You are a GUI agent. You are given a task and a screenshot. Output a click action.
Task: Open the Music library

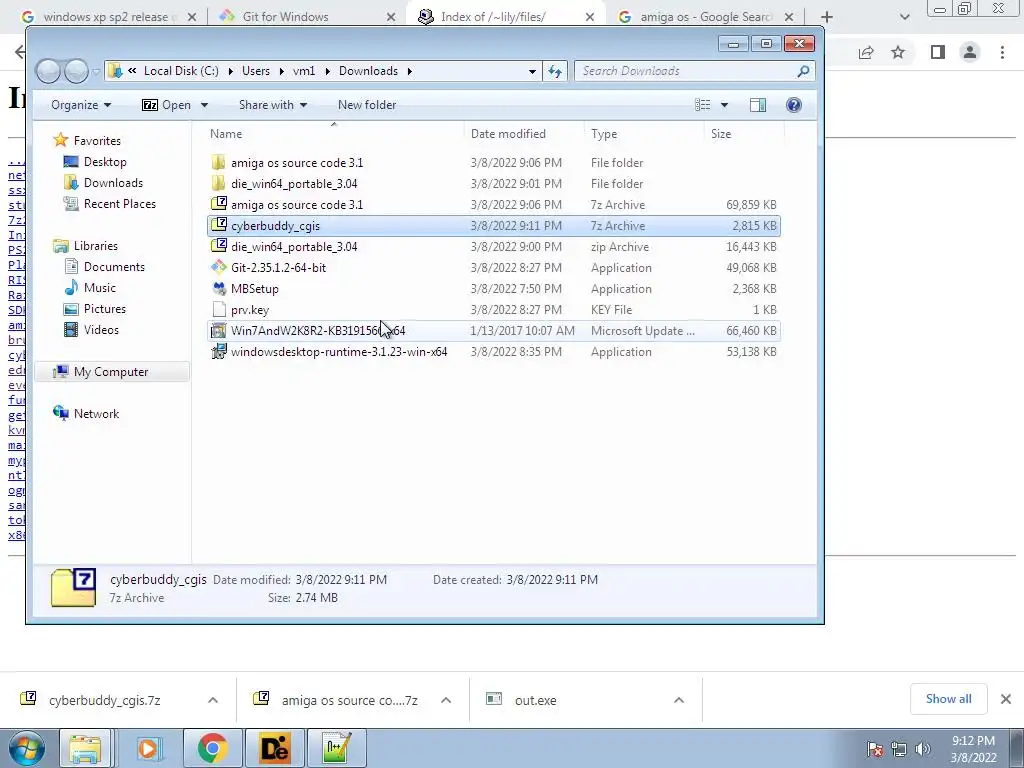pyautogui.click(x=89, y=287)
